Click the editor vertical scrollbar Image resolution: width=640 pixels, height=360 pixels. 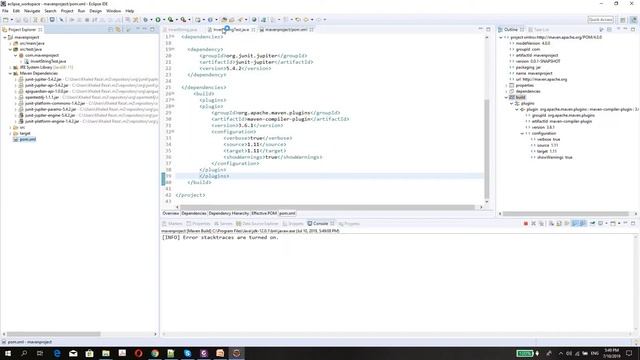click(487, 148)
